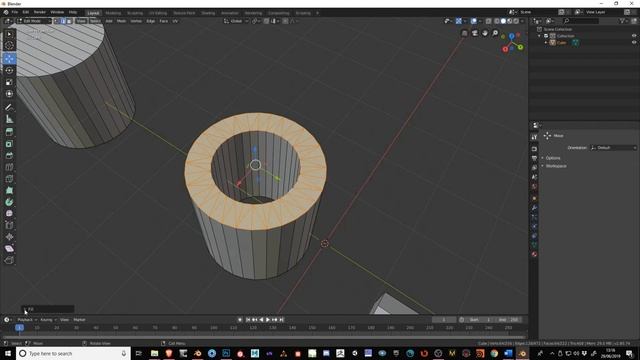This screenshot has width=640, height=360.
Task: Open the File menu
Action: [x=15, y=13]
